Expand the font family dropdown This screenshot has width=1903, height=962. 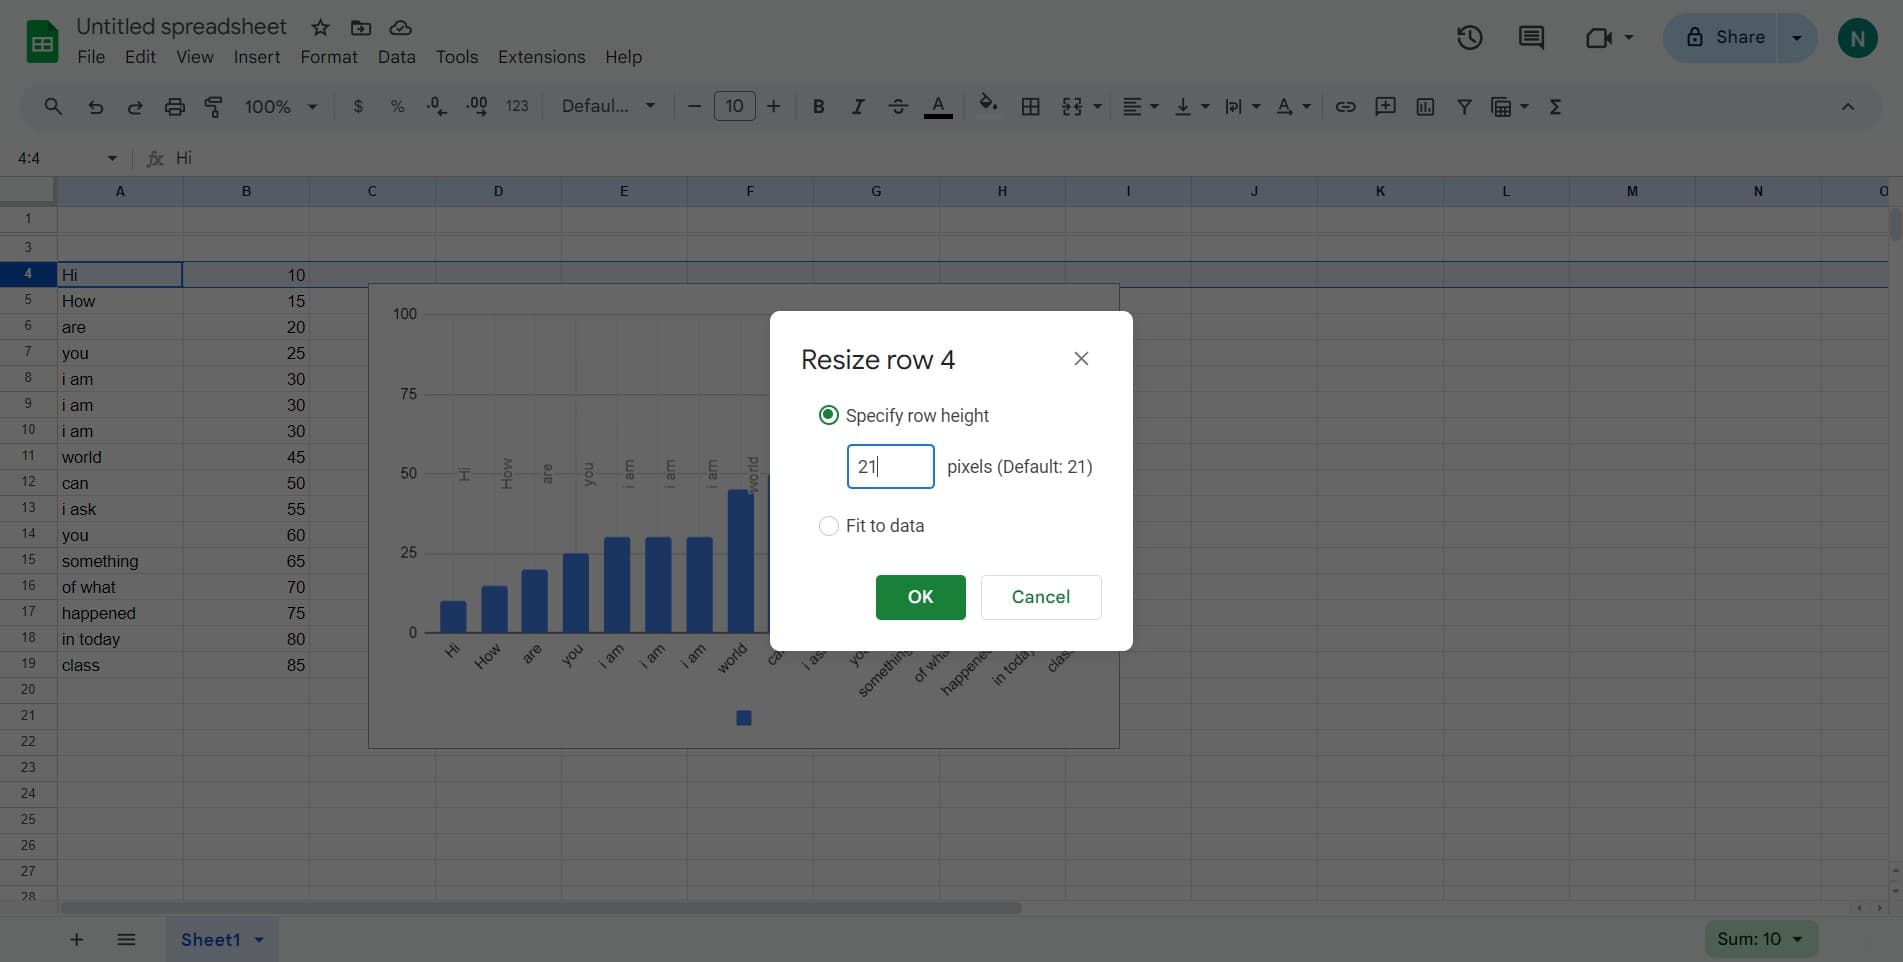(608, 107)
